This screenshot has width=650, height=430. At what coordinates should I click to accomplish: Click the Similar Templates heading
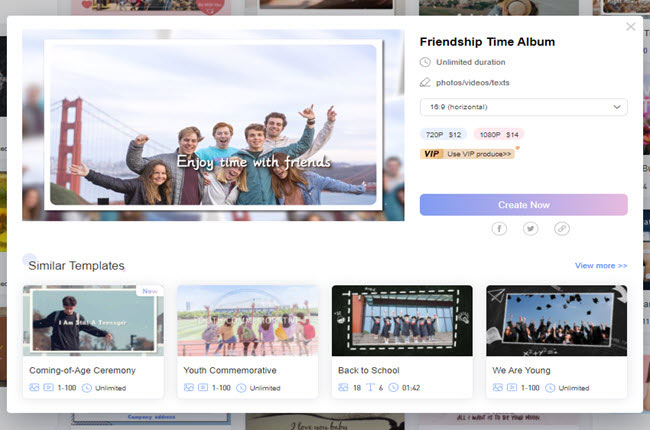click(76, 265)
